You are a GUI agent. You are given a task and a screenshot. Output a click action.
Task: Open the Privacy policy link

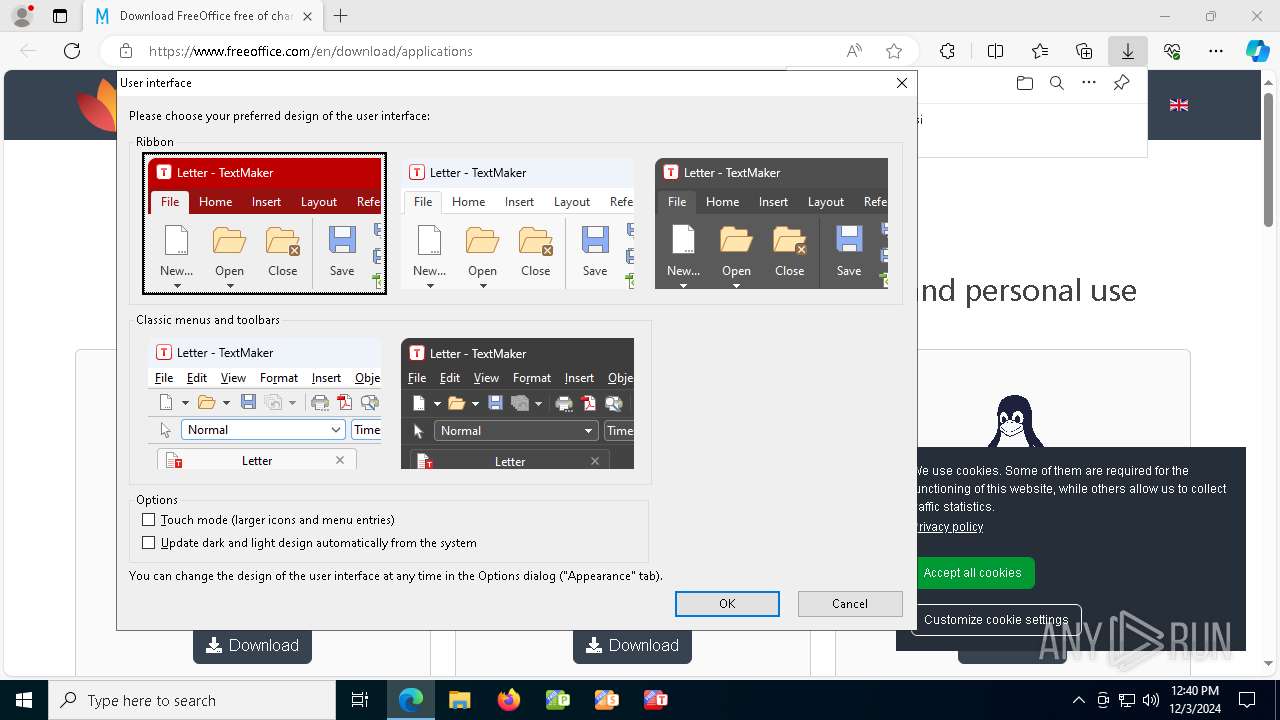(950, 527)
